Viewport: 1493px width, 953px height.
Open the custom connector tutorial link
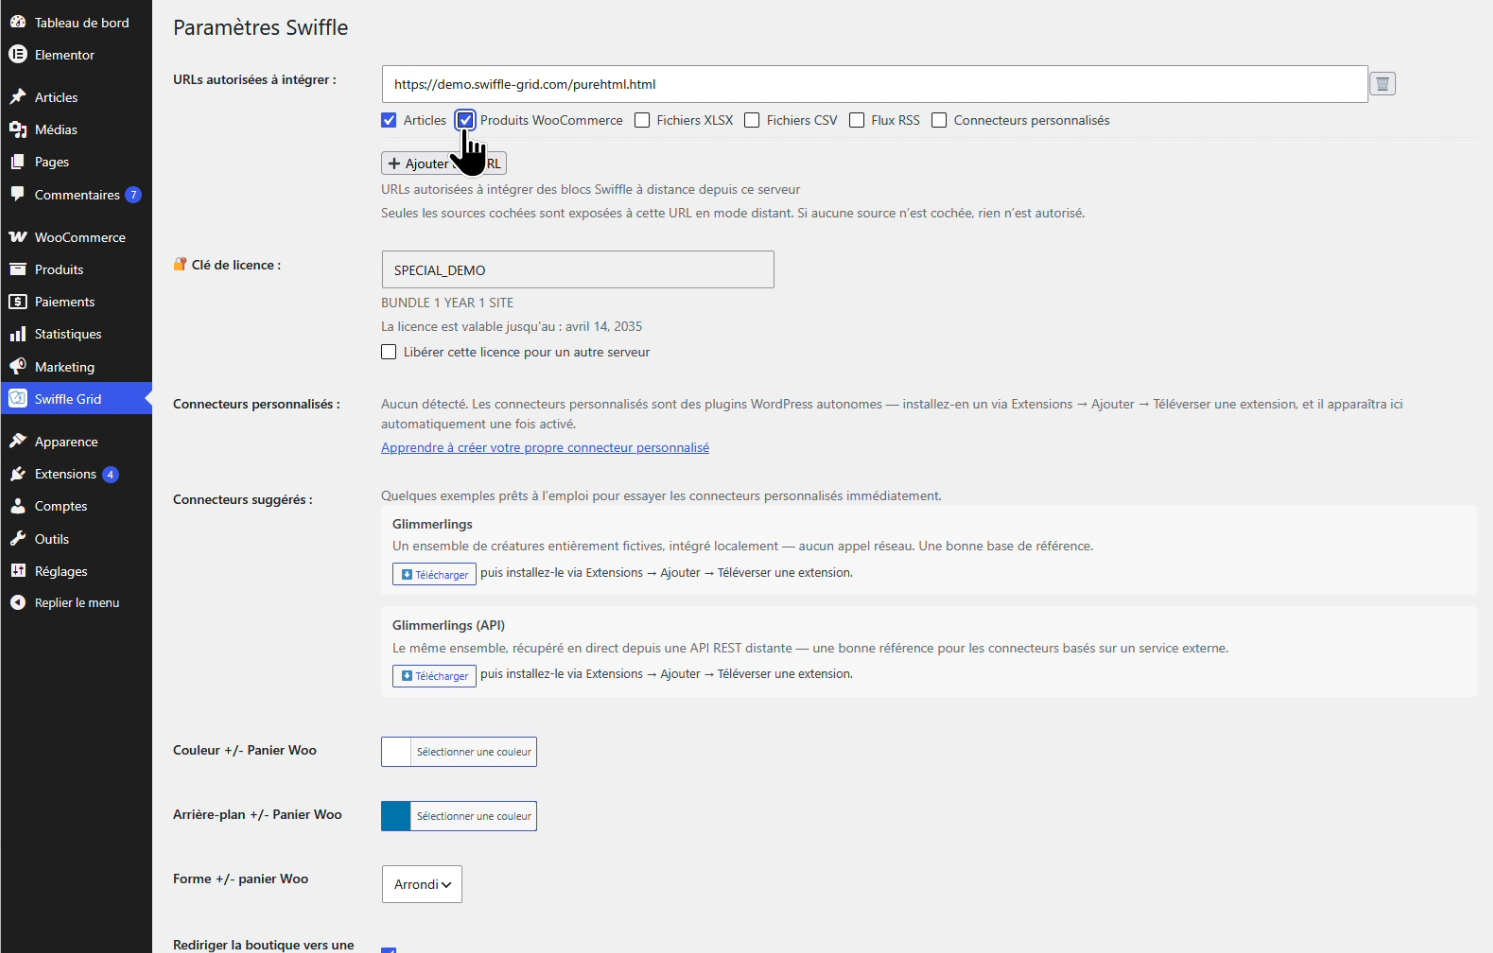coord(545,447)
